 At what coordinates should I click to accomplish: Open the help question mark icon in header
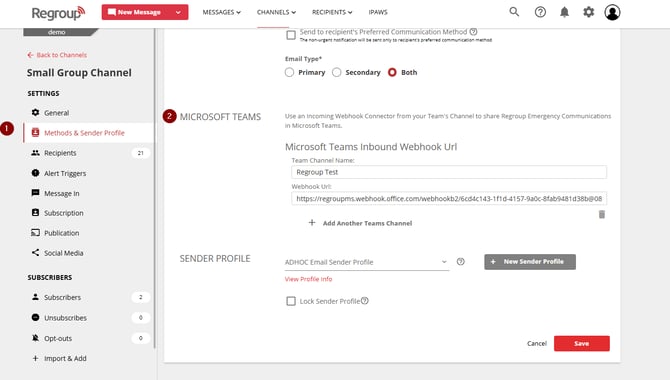pos(540,12)
